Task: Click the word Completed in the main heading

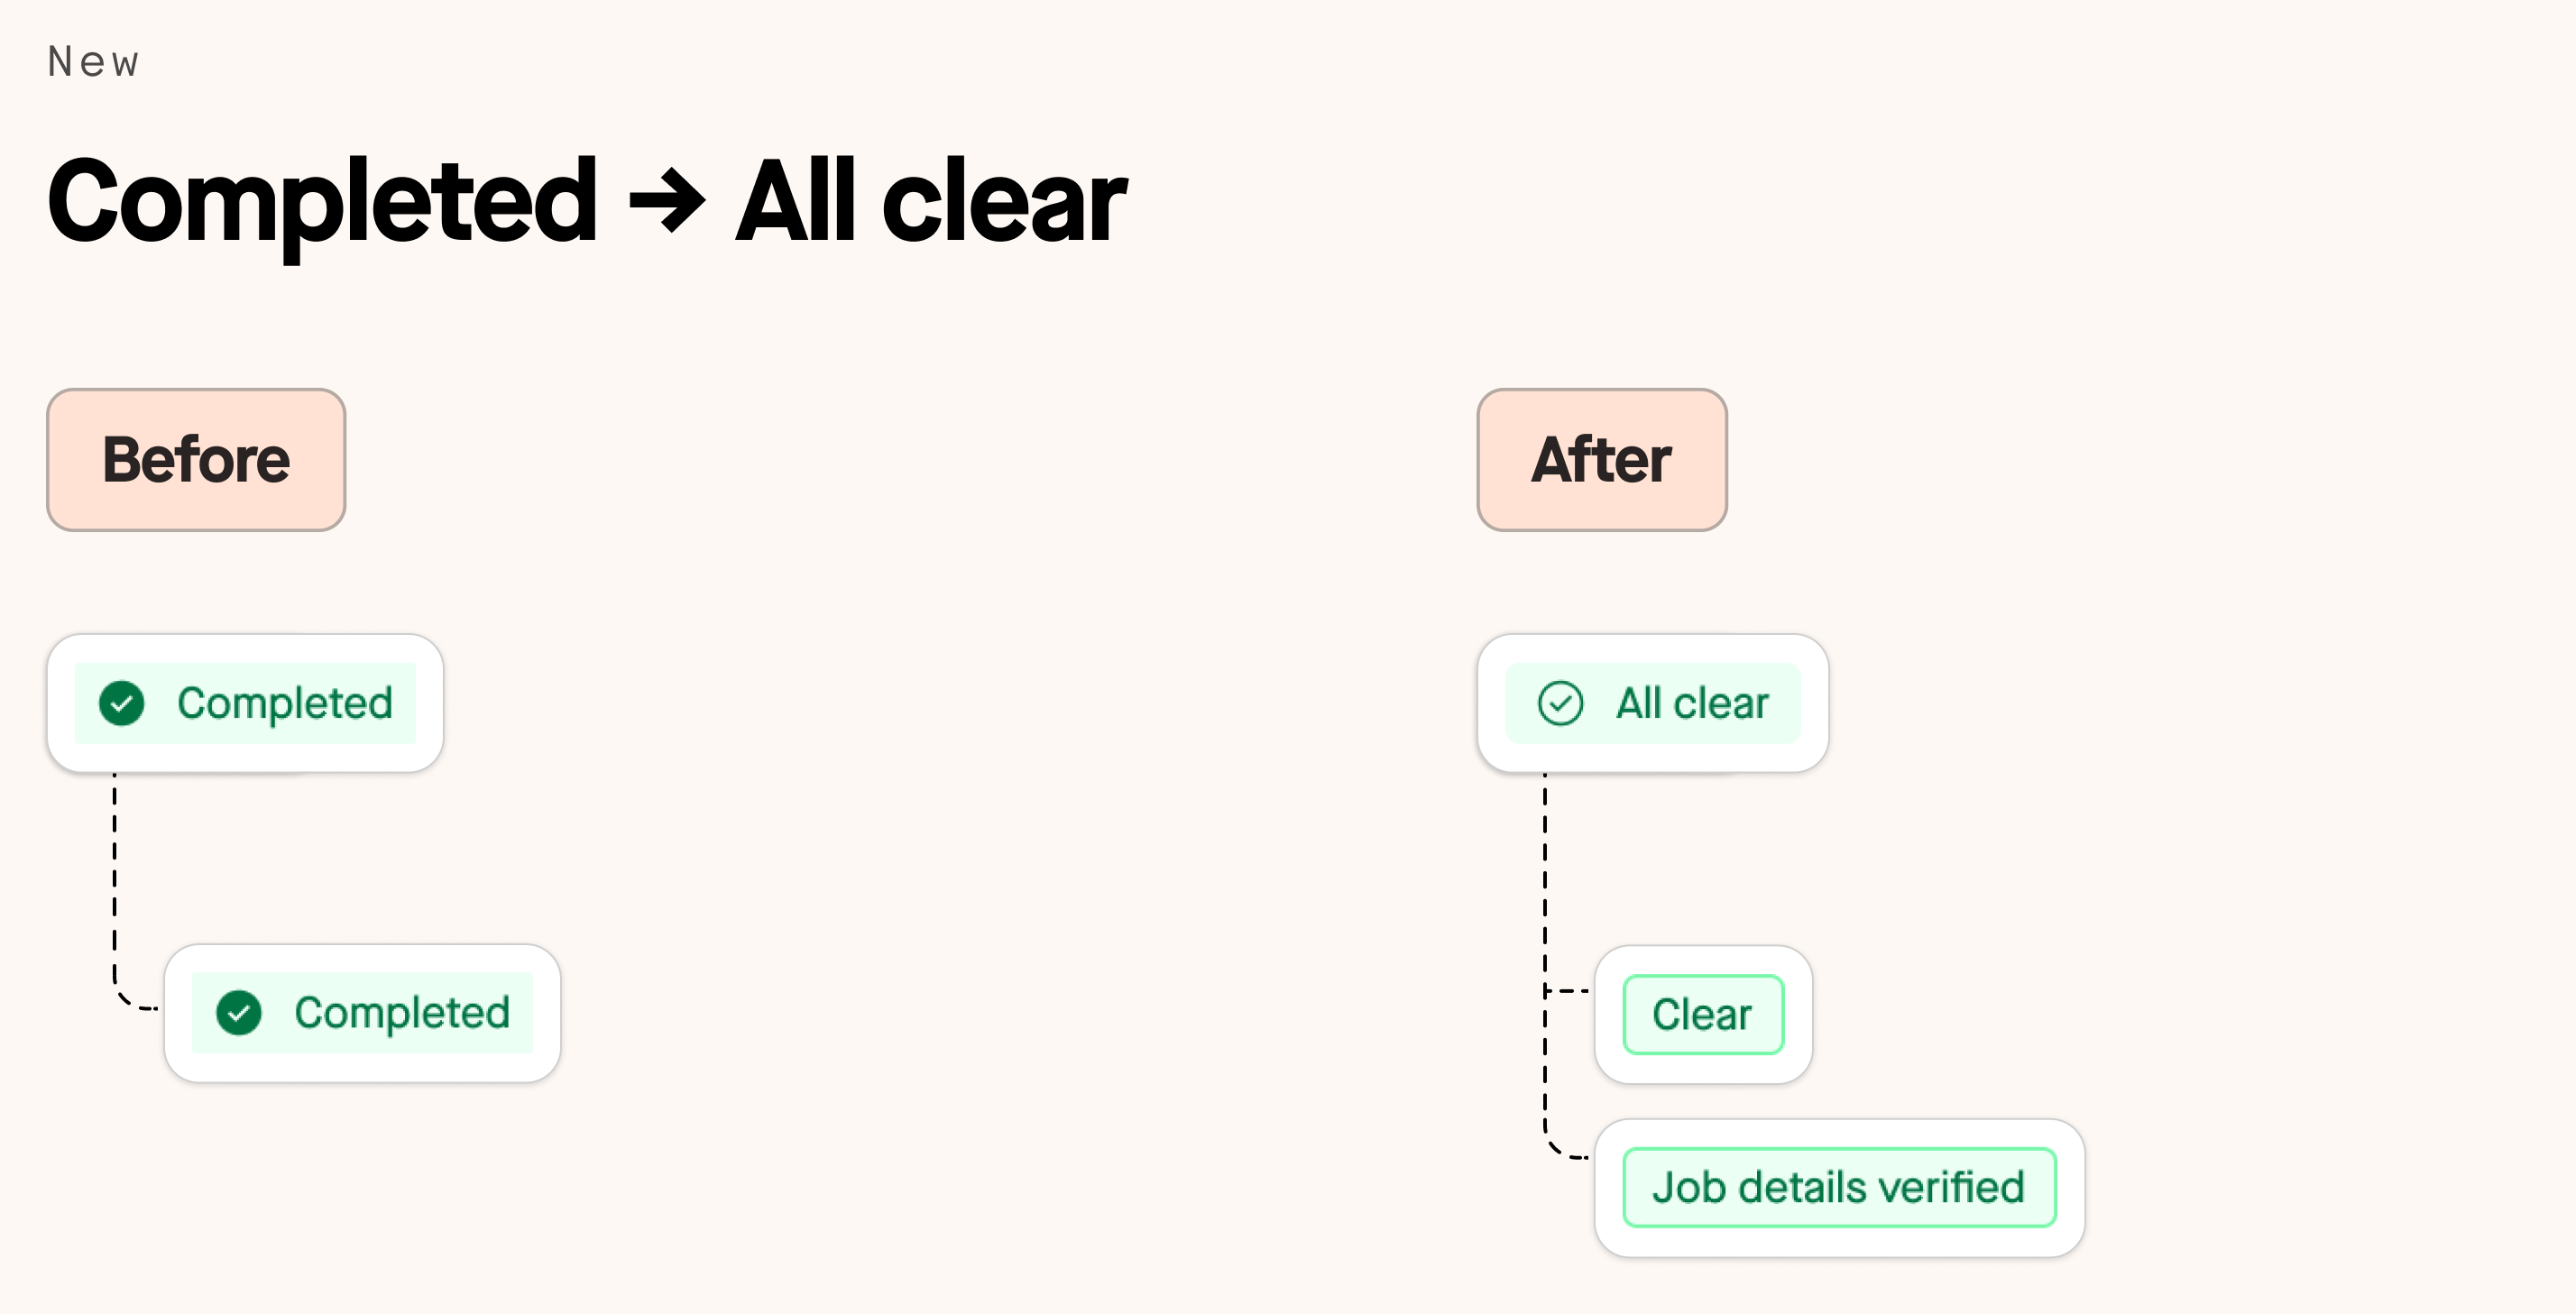Action: [322, 203]
